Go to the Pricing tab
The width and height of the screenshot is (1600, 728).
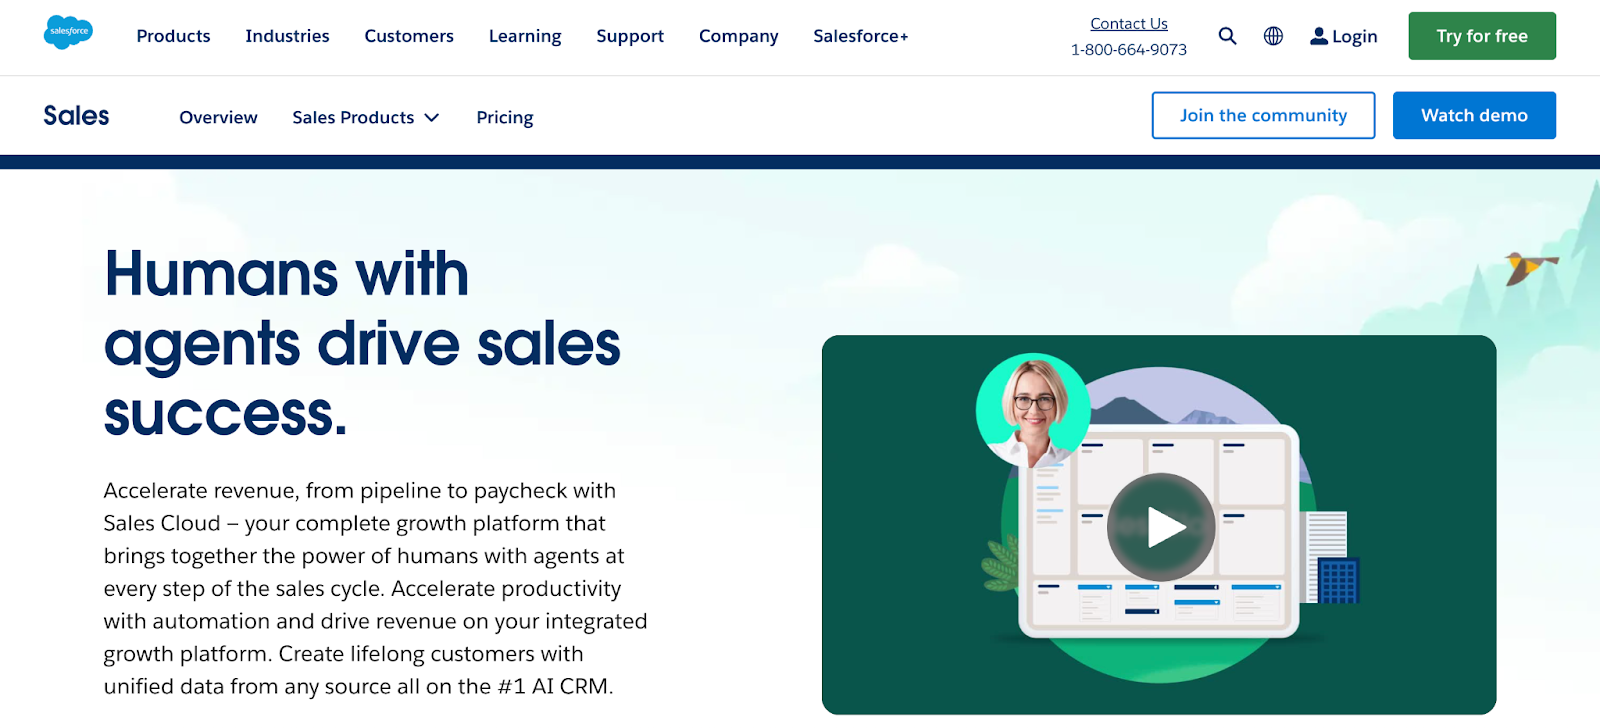point(505,118)
